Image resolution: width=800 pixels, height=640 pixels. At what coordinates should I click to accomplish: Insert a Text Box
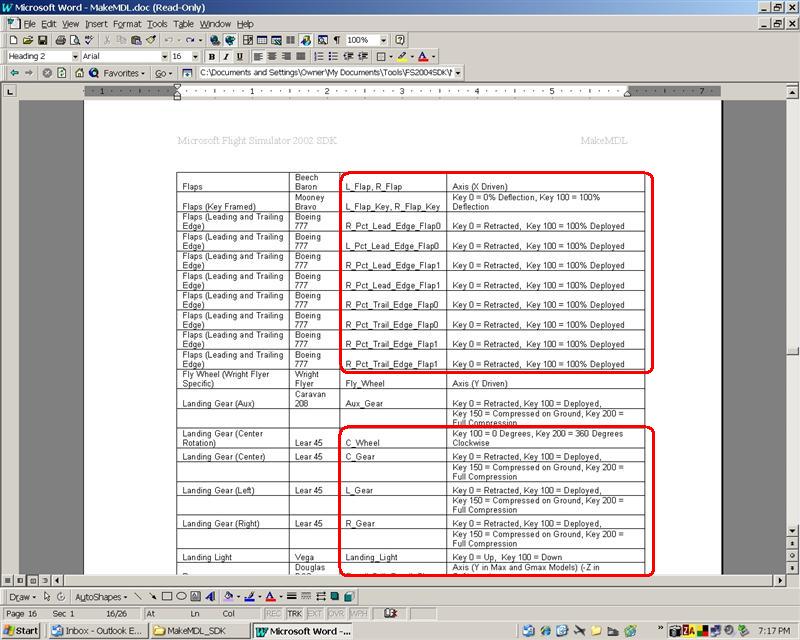coord(195,596)
